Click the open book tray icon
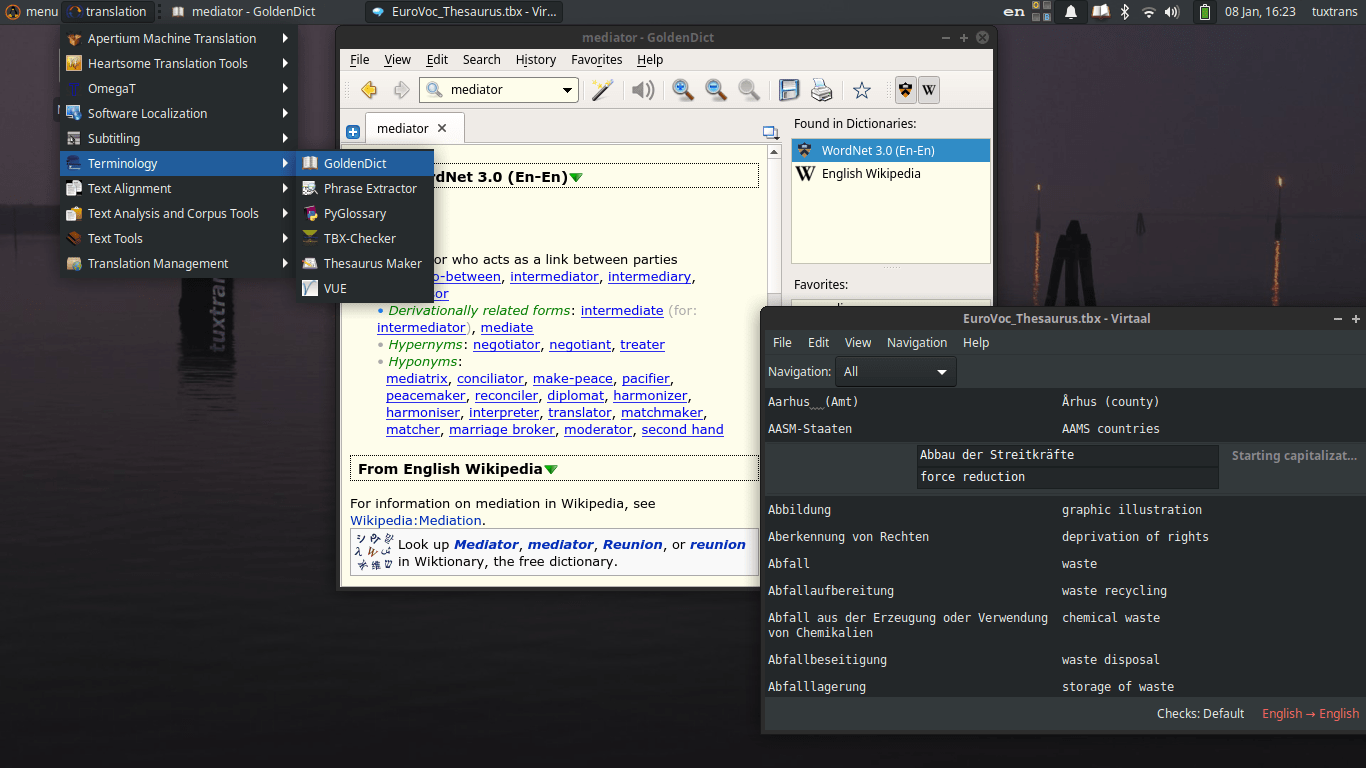Image resolution: width=1366 pixels, height=768 pixels. click(x=1100, y=12)
